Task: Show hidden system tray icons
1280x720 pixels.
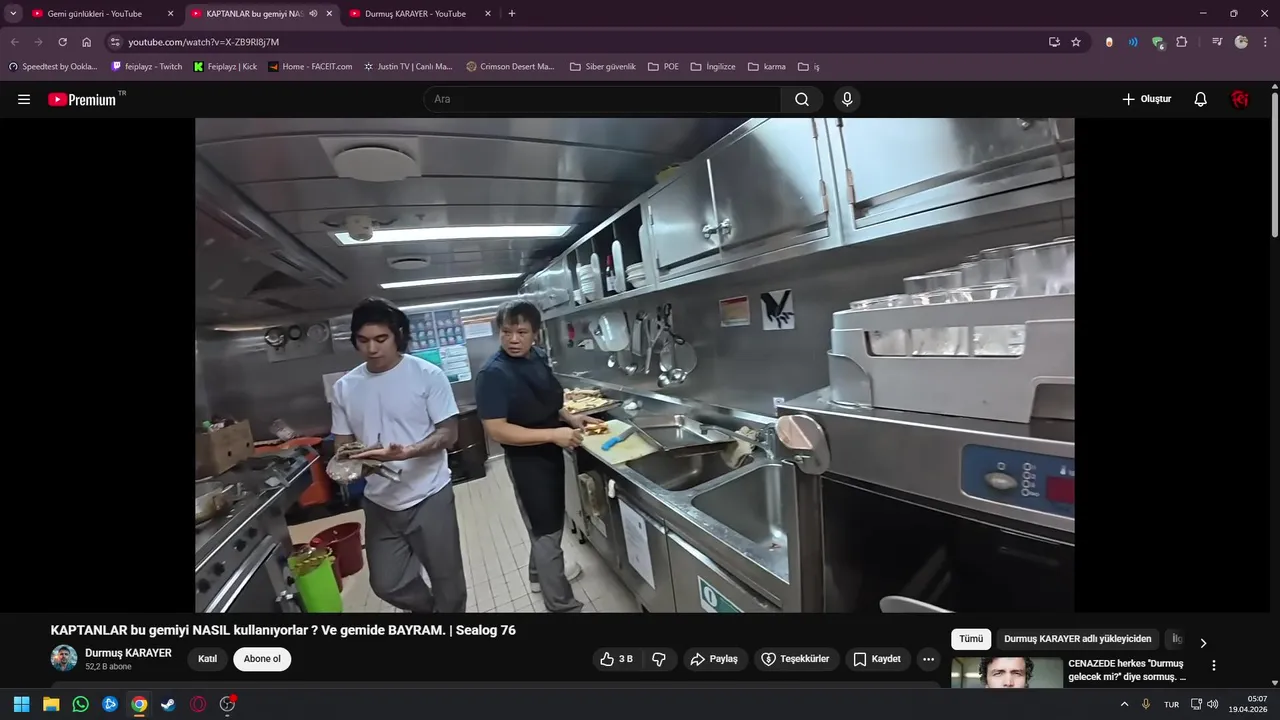Action: [1124, 704]
